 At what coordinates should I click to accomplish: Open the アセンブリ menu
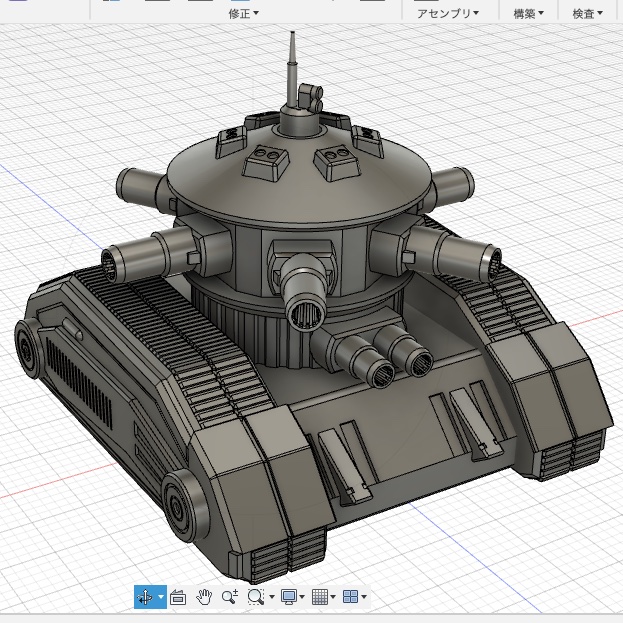(x=448, y=14)
